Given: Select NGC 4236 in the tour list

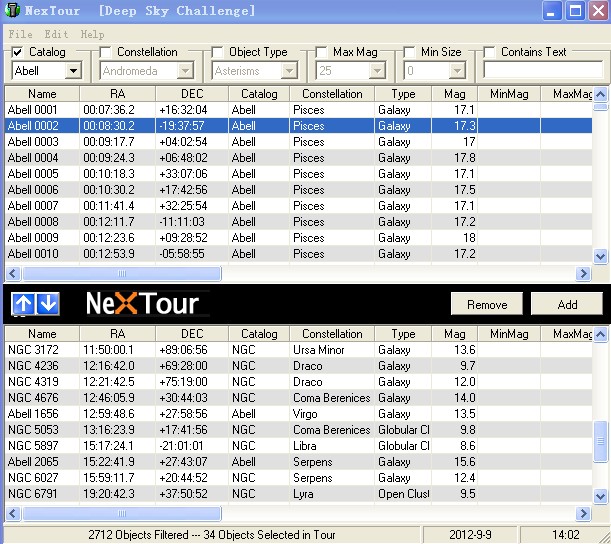Looking at the screenshot, I should coord(298,366).
